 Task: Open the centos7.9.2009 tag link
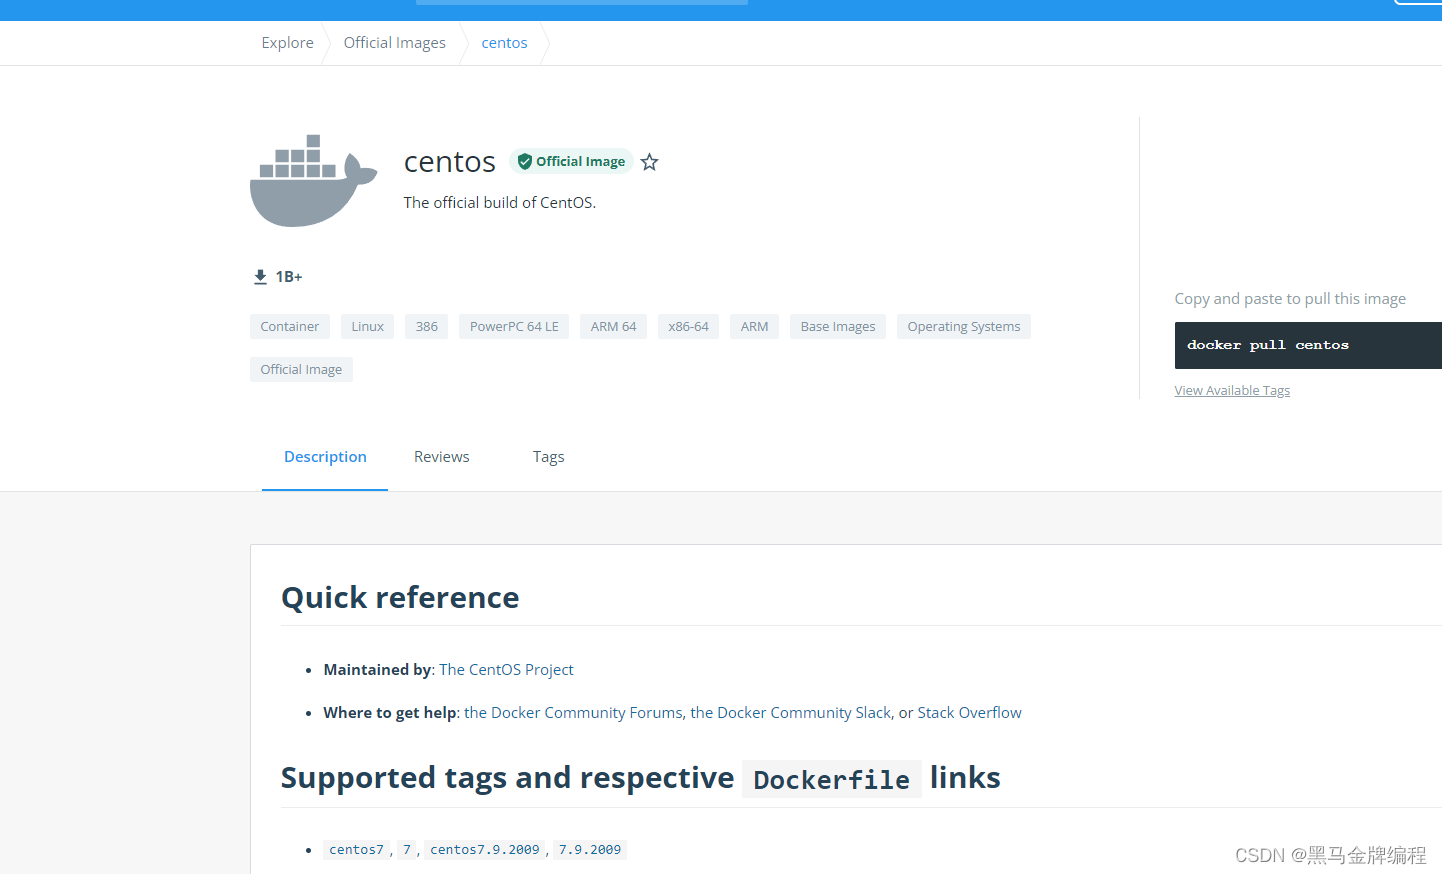pyautogui.click(x=485, y=850)
